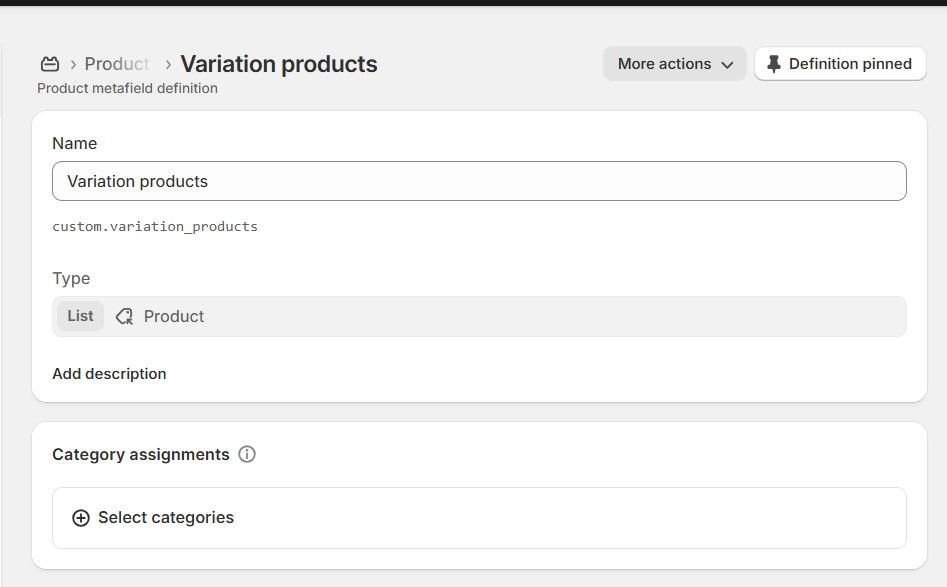Click the chevron after the breadcrumb home icon
947x587 pixels.
coord(73,65)
